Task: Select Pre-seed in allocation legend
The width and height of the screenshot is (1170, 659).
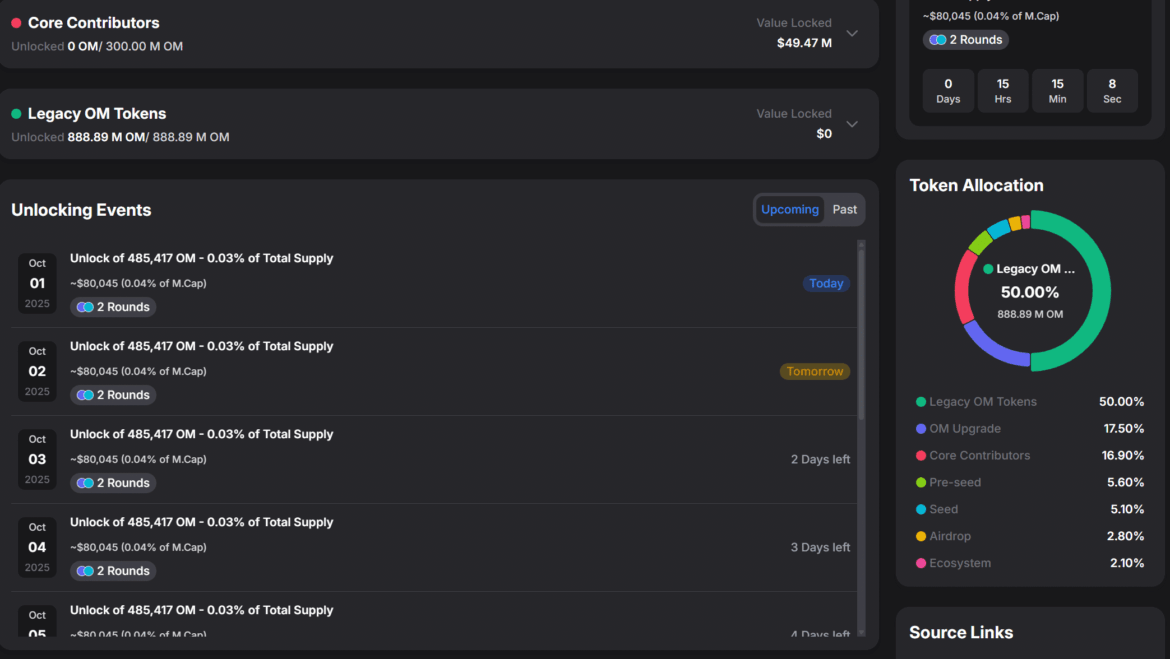Action: [x=954, y=482]
